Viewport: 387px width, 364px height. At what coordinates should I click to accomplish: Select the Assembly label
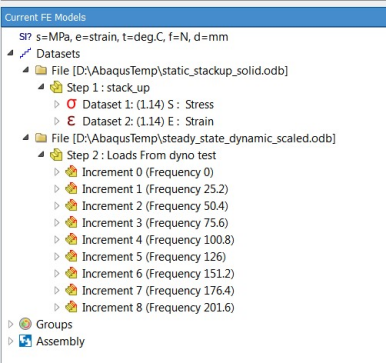pos(60,341)
